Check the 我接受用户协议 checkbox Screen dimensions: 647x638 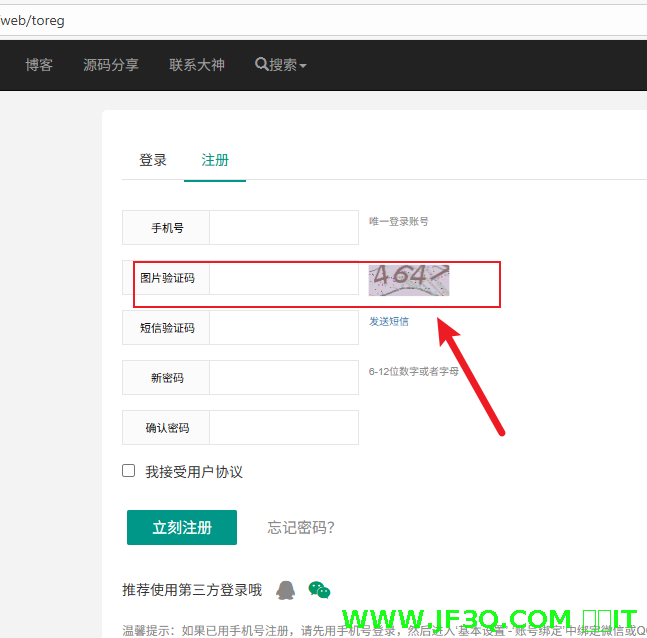click(128, 471)
